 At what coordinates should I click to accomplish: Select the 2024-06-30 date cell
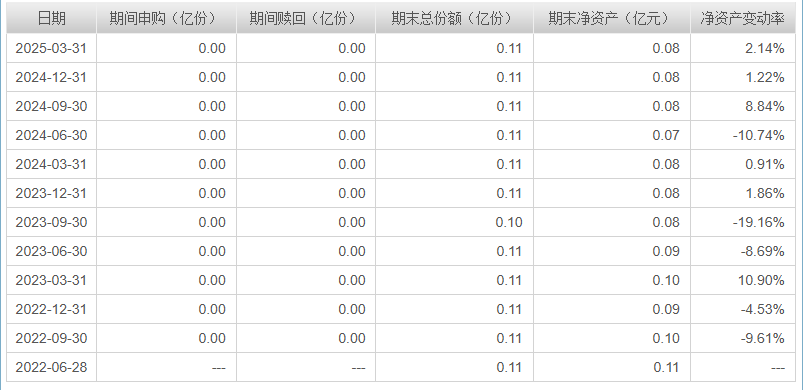click(x=51, y=135)
